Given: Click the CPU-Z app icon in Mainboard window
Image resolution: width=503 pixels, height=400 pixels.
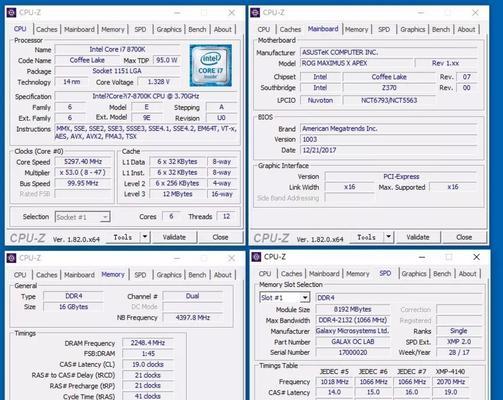Looking at the screenshot, I should click(x=255, y=13).
